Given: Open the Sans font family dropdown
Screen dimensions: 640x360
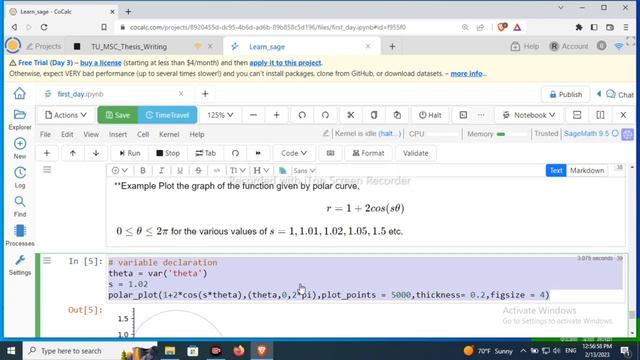Looking at the screenshot, I should (x=304, y=170).
